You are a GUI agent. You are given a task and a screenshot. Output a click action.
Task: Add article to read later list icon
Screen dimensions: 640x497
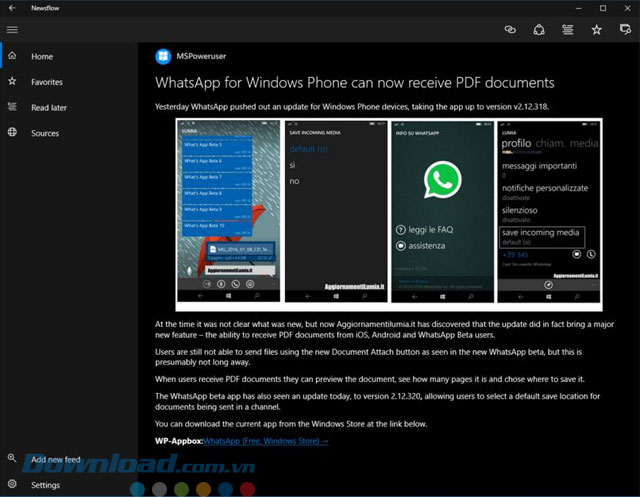coord(568,29)
